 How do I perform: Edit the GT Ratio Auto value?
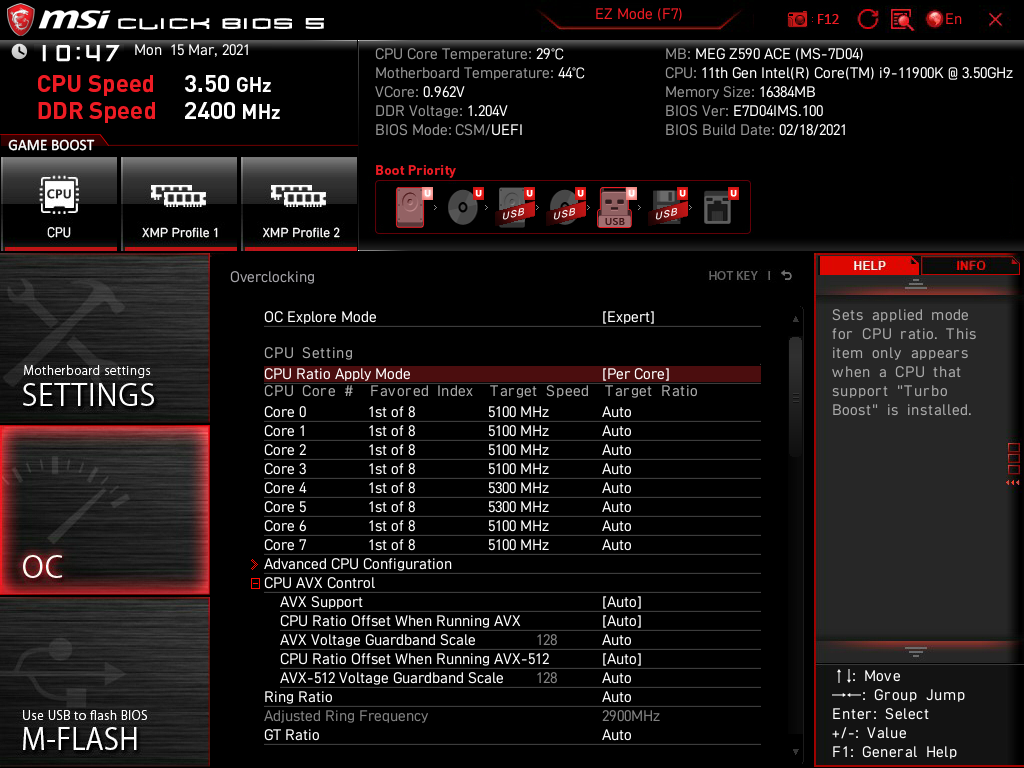(616, 735)
